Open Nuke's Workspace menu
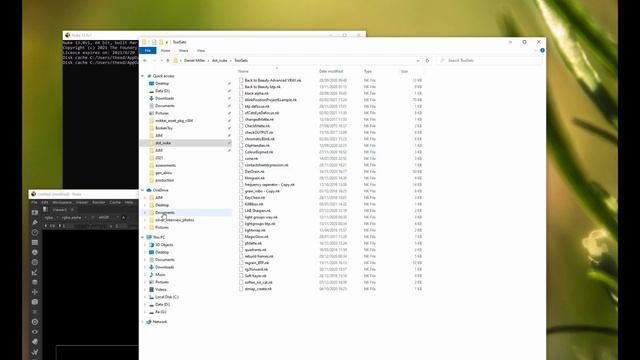640x360 pixels. tap(62, 202)
